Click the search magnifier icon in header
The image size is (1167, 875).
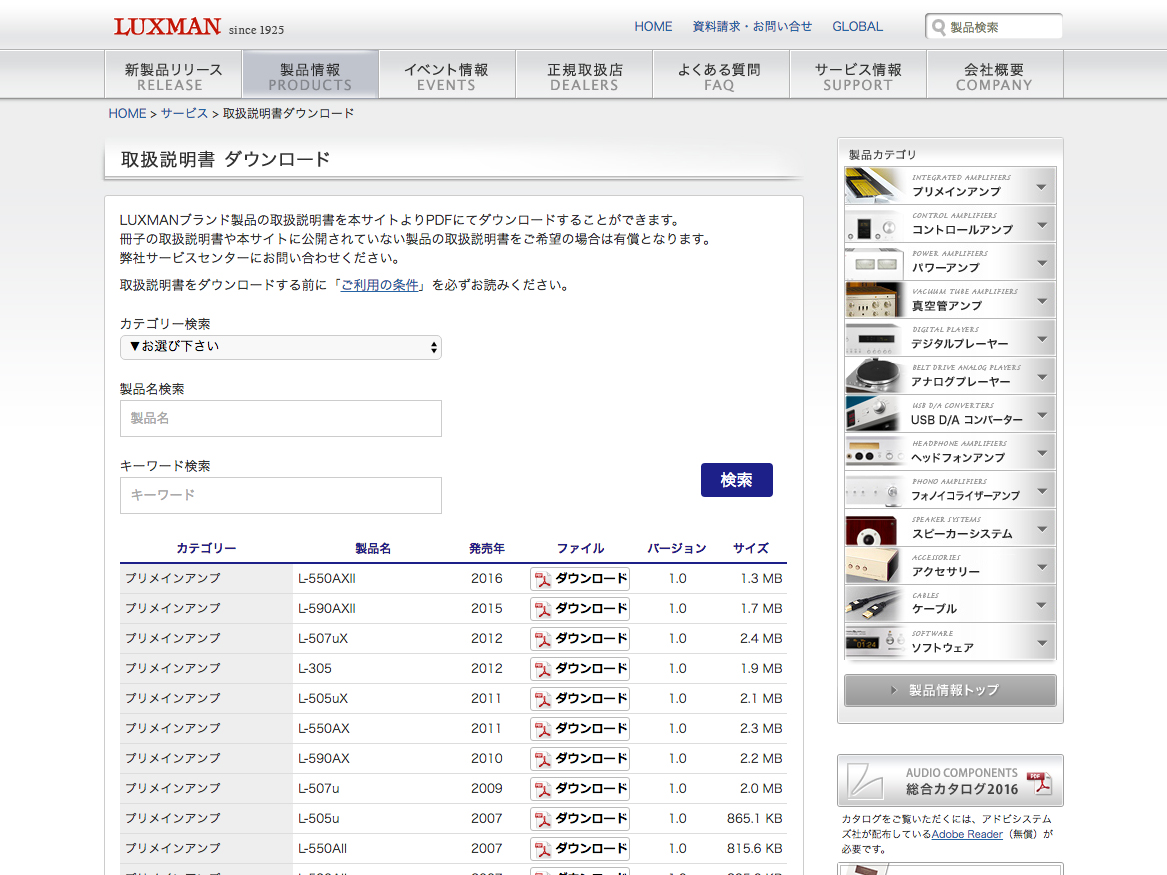(x=938, y=28)
